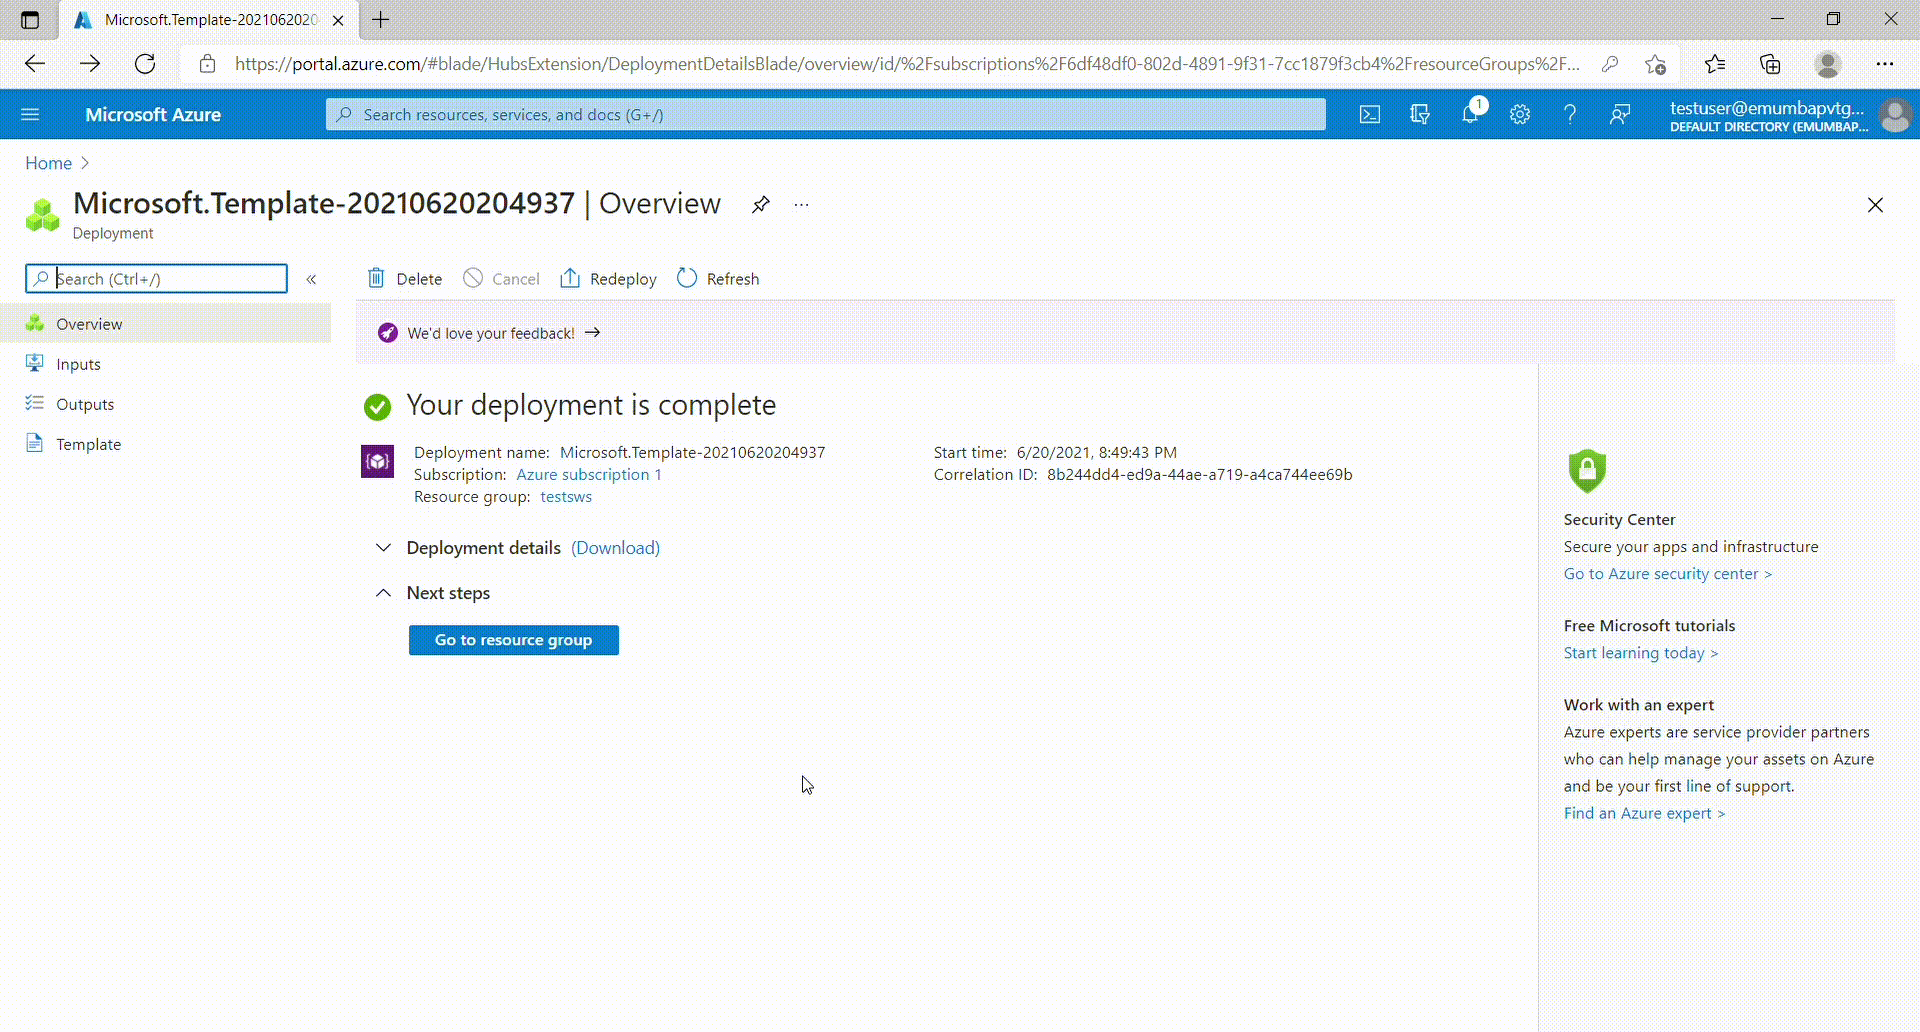
Task: Open the Help question mark icon
Action: pyautogui.click(x=1570, y=114)
